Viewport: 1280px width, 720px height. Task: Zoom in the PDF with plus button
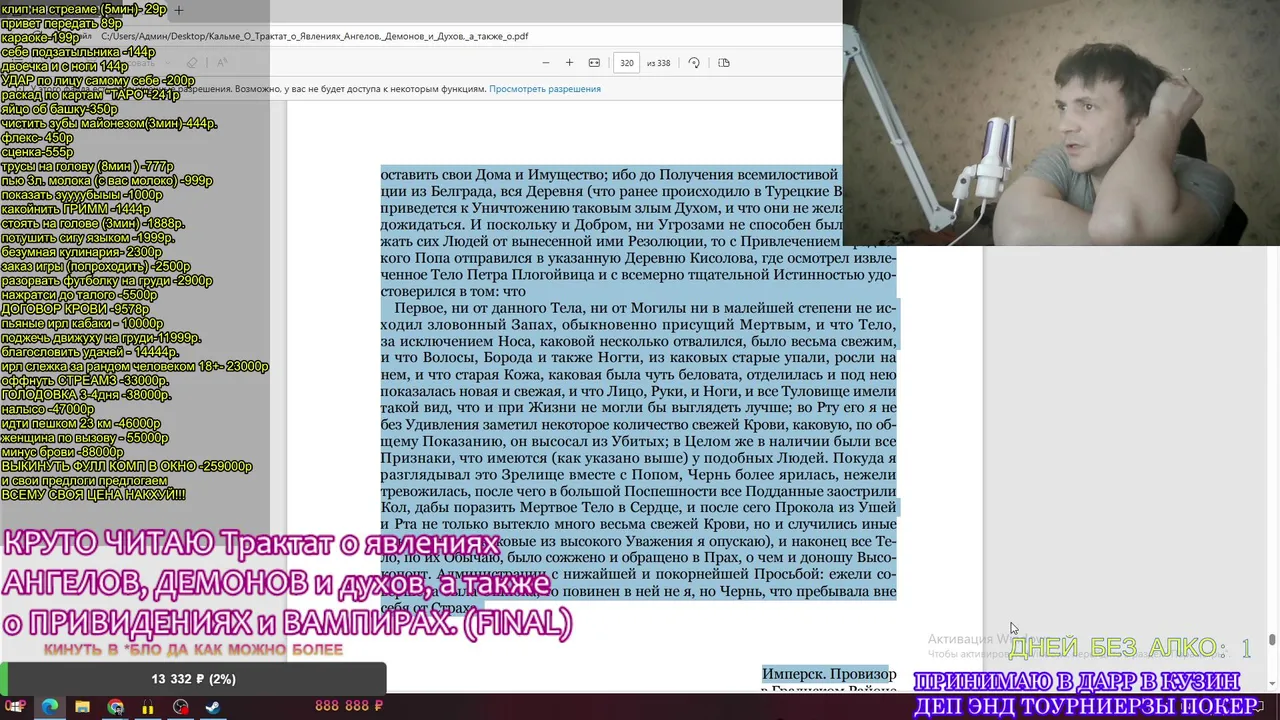pyautogui.click(x=569, y=63)
